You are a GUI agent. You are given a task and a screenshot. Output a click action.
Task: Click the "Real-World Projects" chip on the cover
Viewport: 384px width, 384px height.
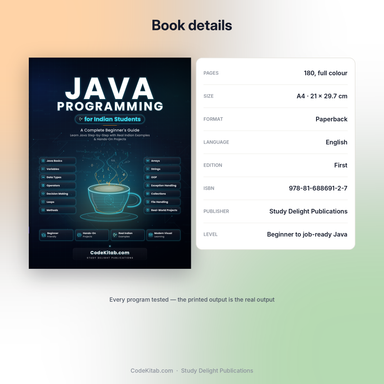(x=162, y=210)
